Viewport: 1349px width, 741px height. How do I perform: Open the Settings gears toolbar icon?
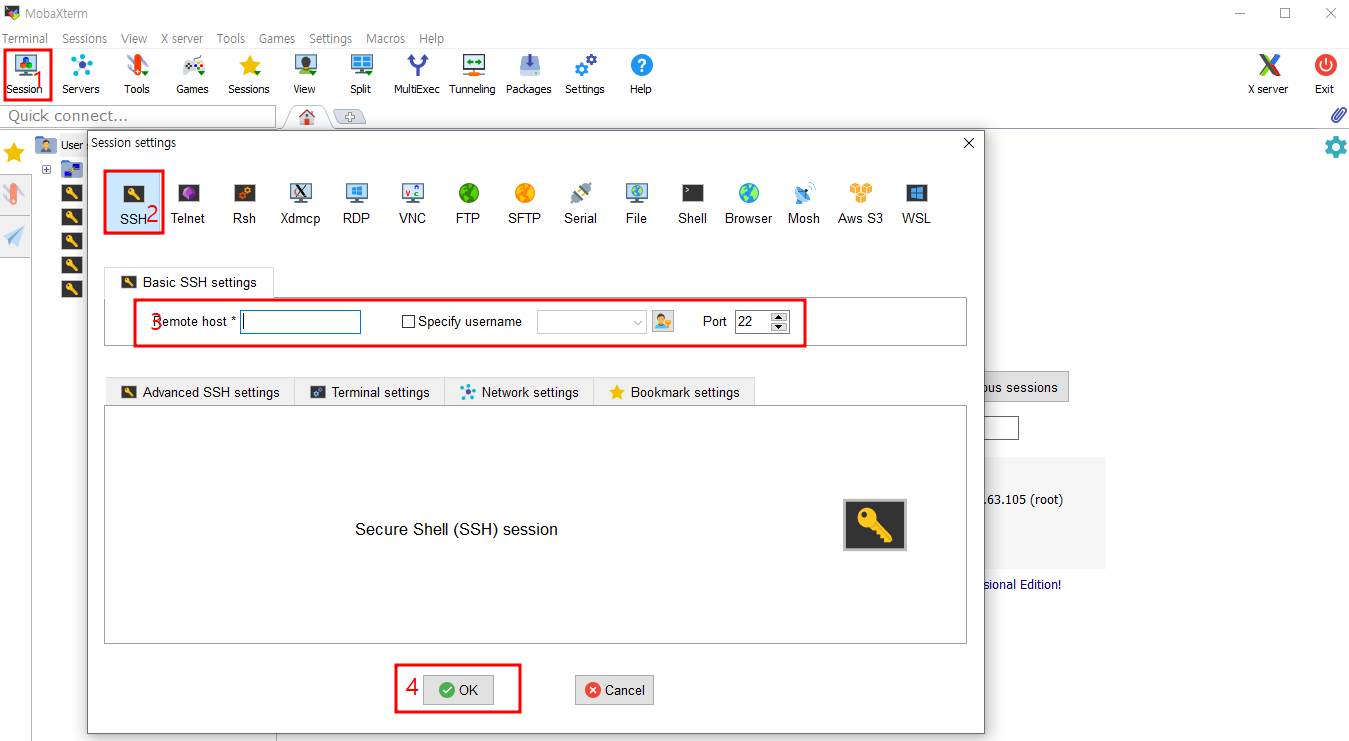tap(585, 75)
